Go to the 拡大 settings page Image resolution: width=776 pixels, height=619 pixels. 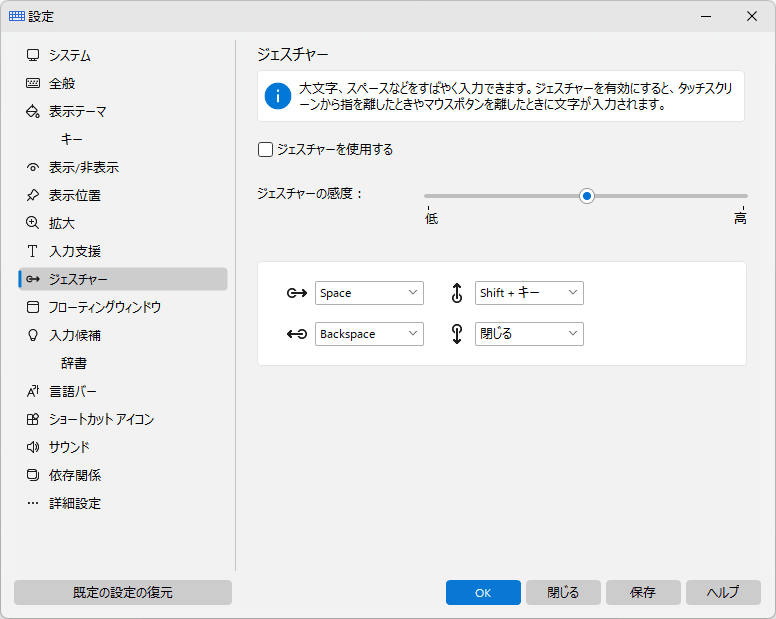click(x=123, y=223)
